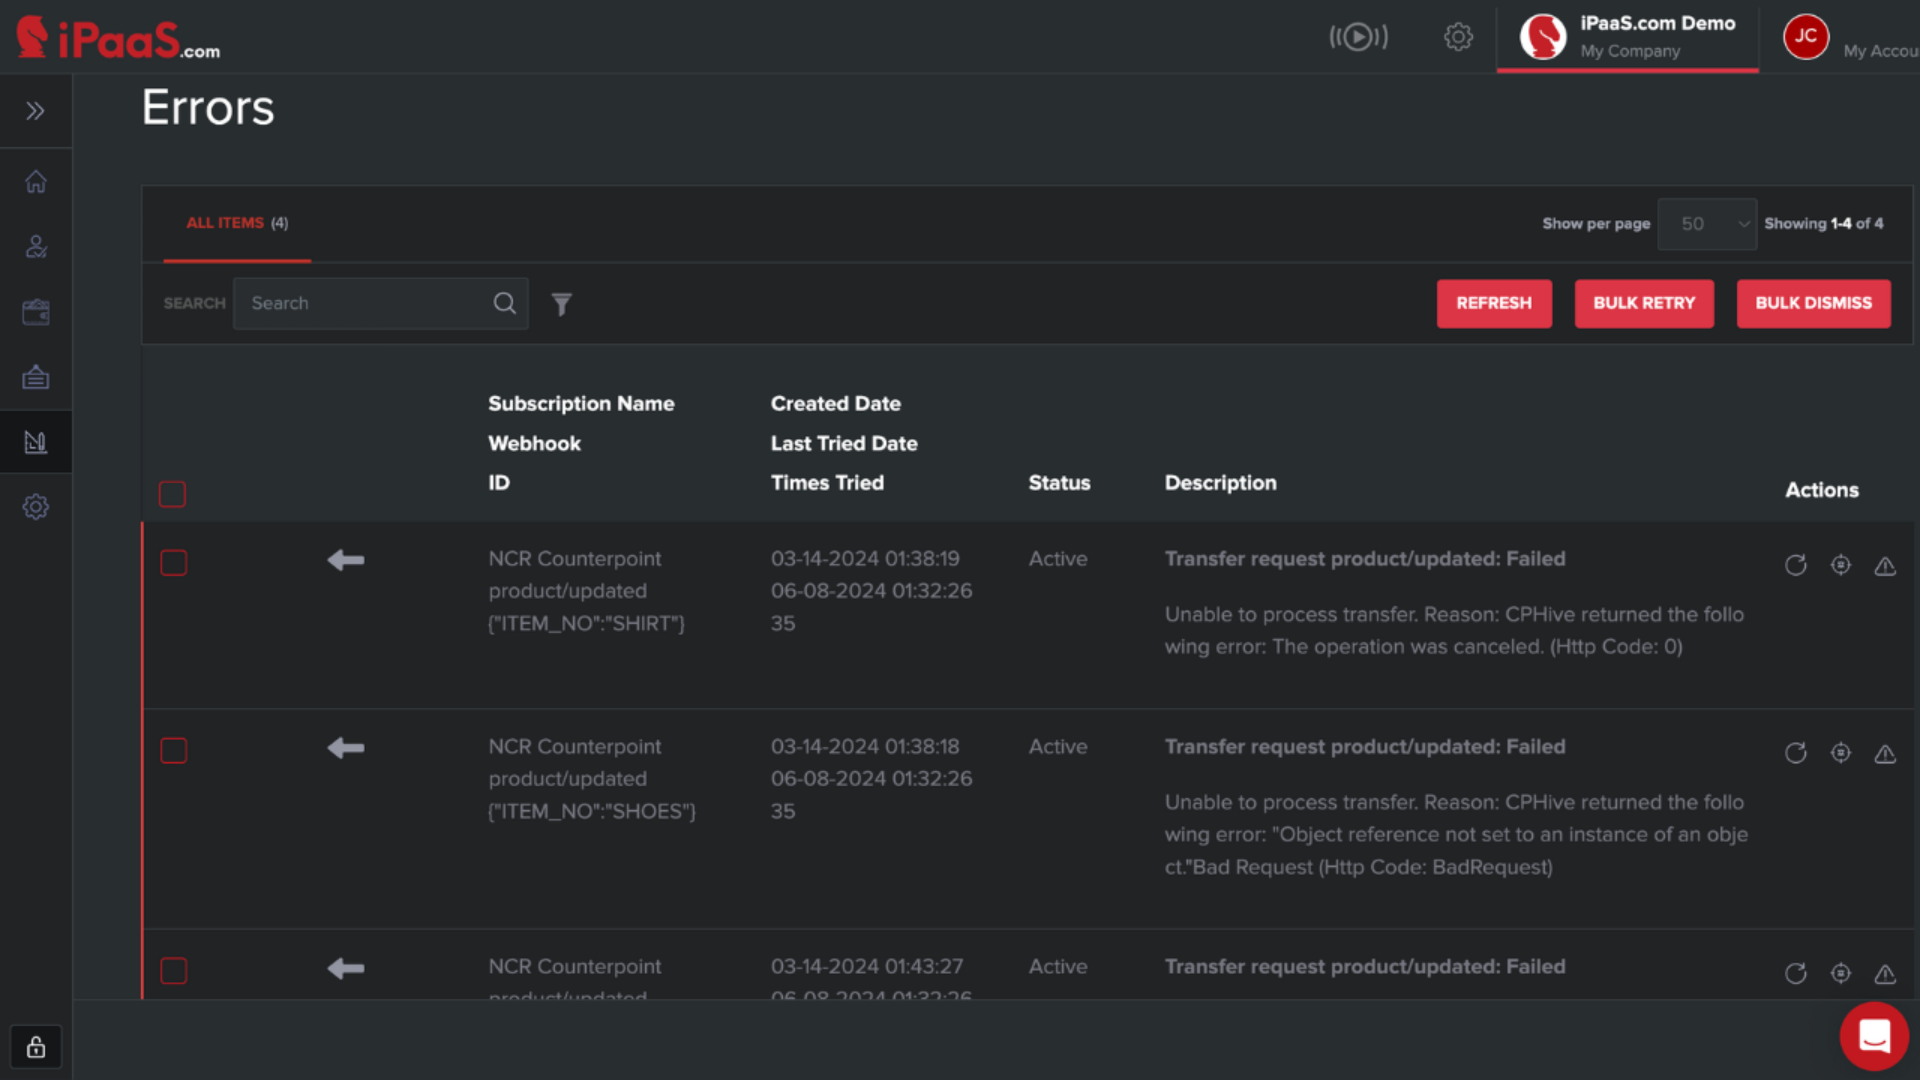The height and width of the screenshot is (1080, 1920).
Task: Select the ALL ITEMS tab
Action: (x=237, y=223)
